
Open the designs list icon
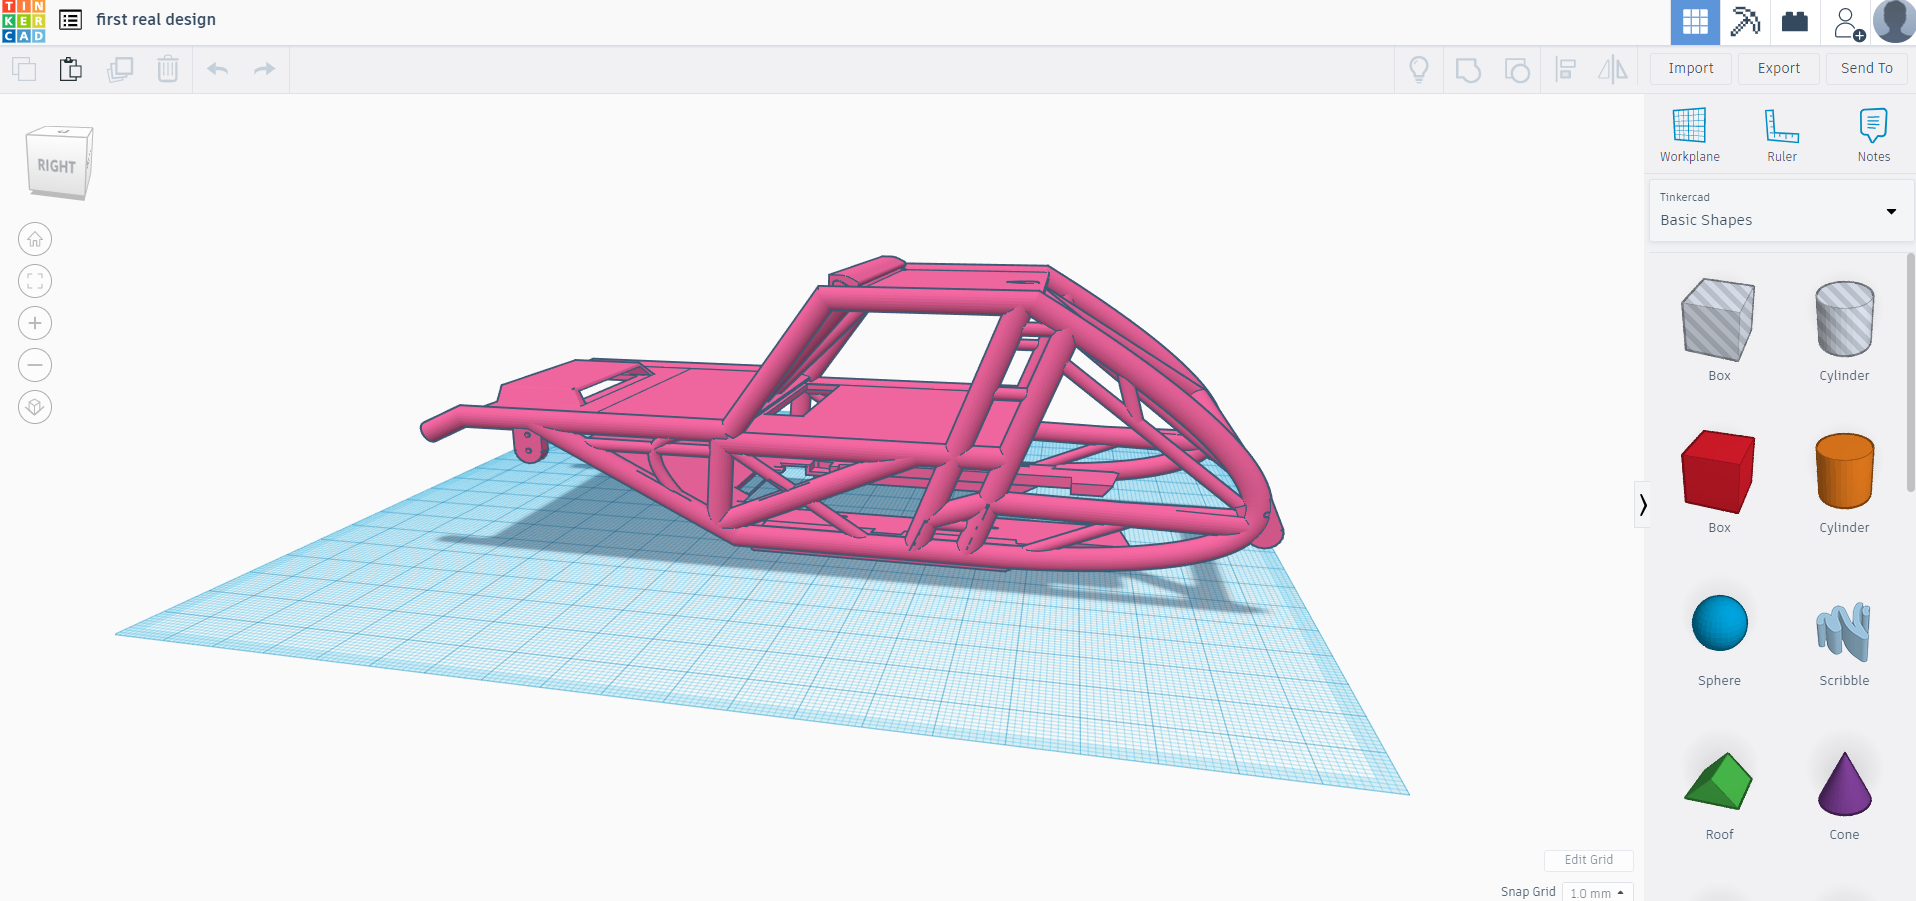tap(70, 20)
